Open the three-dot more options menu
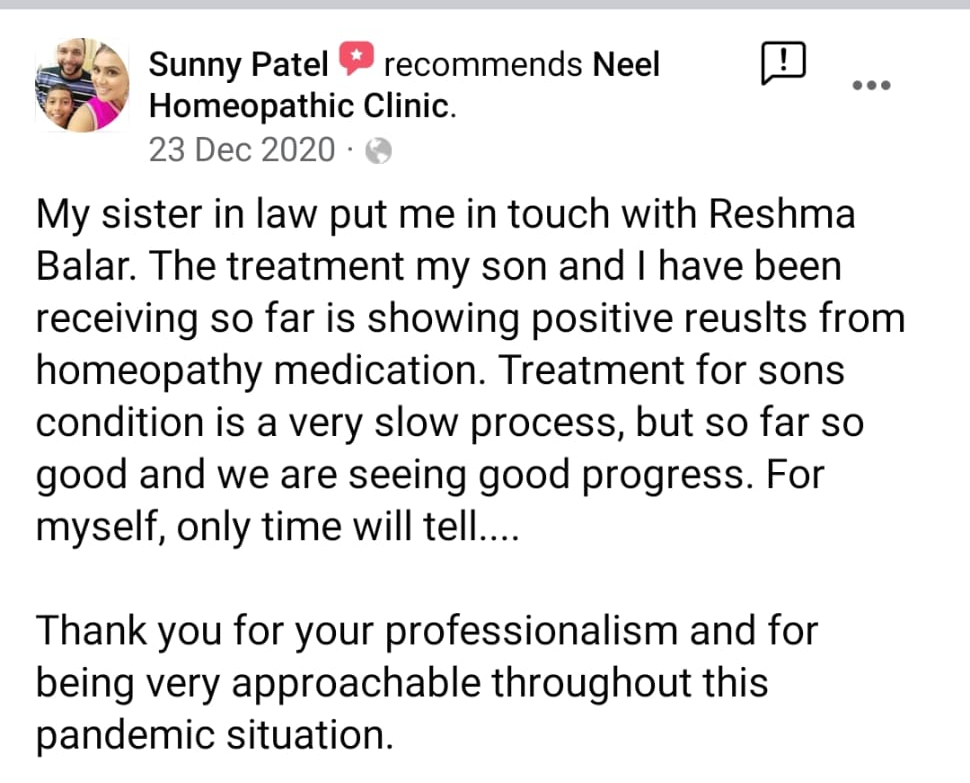The image size is (970, 783). tap(870, 85)
